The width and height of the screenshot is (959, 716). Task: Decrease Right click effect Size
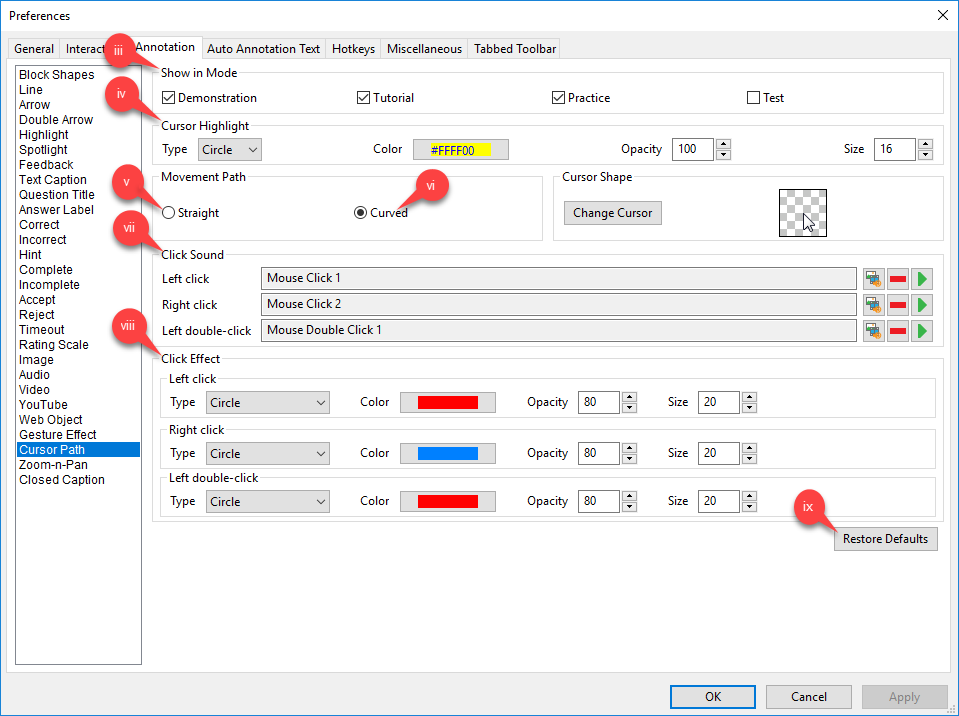749,459
